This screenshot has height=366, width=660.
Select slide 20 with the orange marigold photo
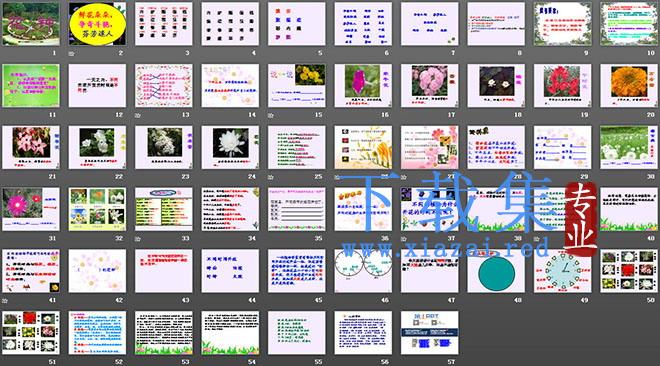(629, 86)
